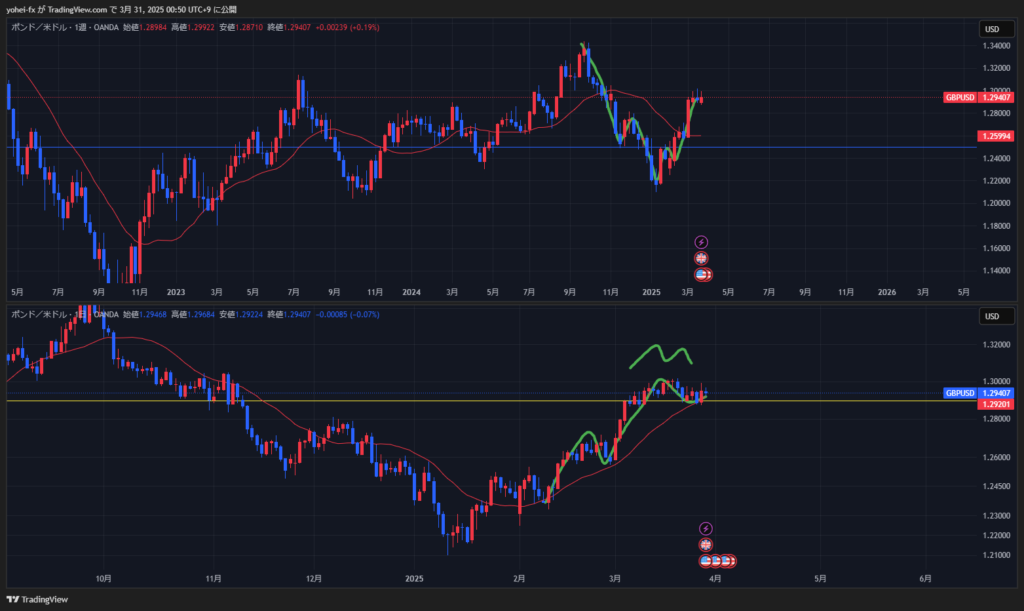Click the UK flag event icon on the daily chart
1024x611 pixels.
point(706,545)
